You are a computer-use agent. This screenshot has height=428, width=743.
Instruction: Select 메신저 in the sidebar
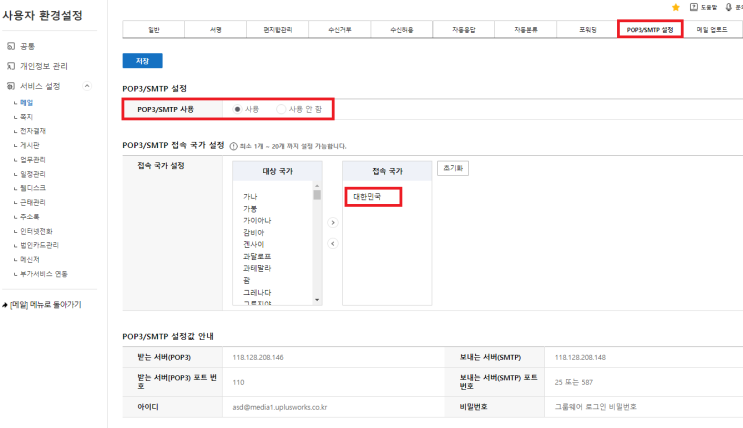[x=30, y=259]
